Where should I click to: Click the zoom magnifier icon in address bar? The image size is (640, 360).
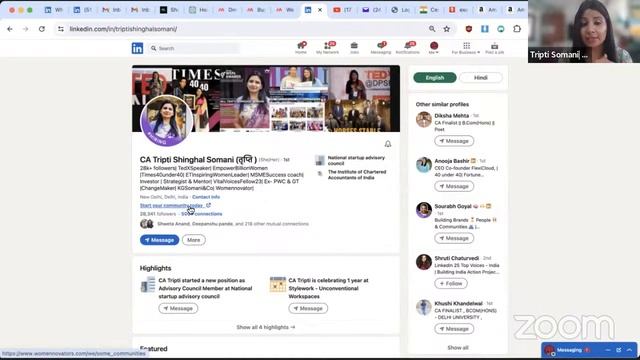coord(432,29)
